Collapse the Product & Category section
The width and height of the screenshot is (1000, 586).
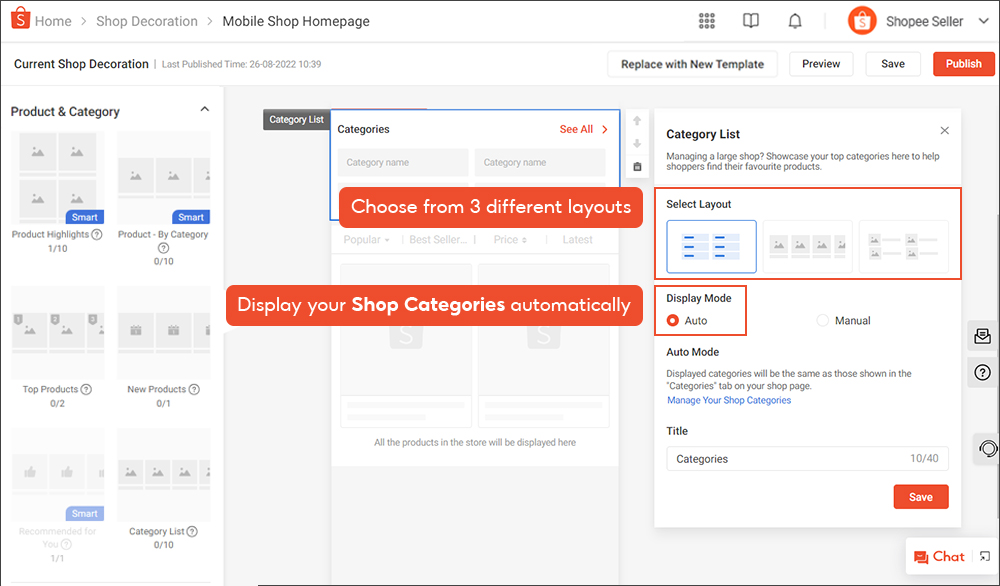tap(205, 110)
